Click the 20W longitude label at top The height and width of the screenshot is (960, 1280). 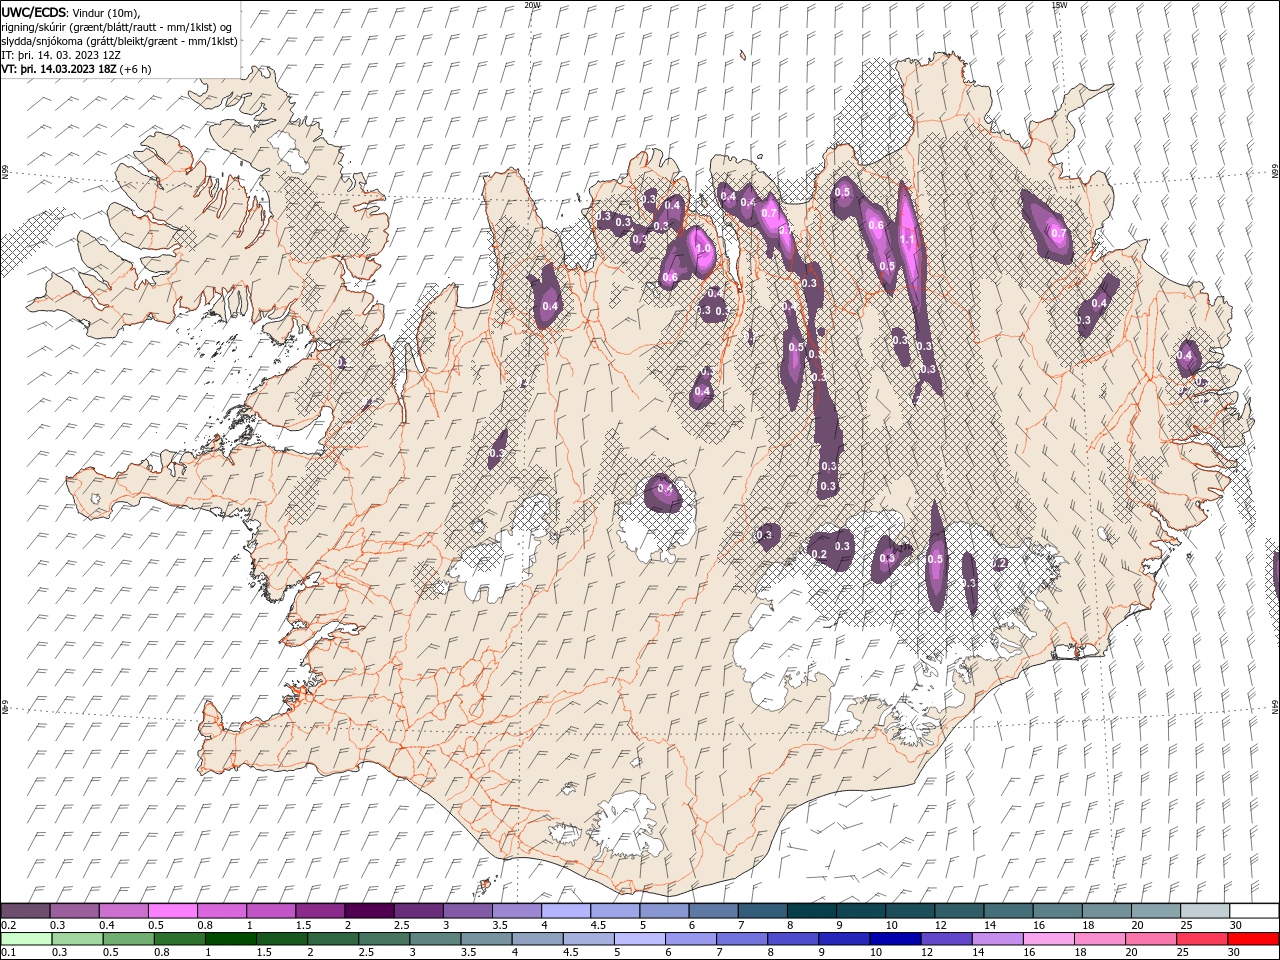532,5
